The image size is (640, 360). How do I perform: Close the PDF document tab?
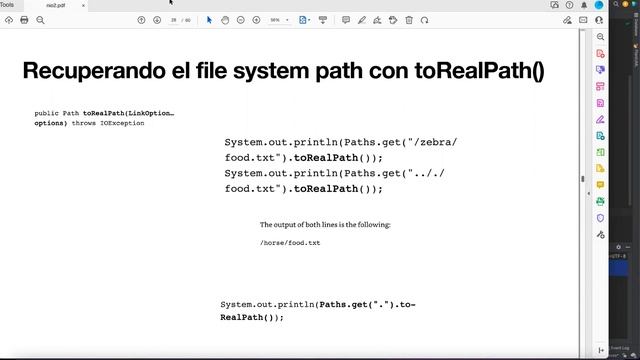click(x=83, y=6)
